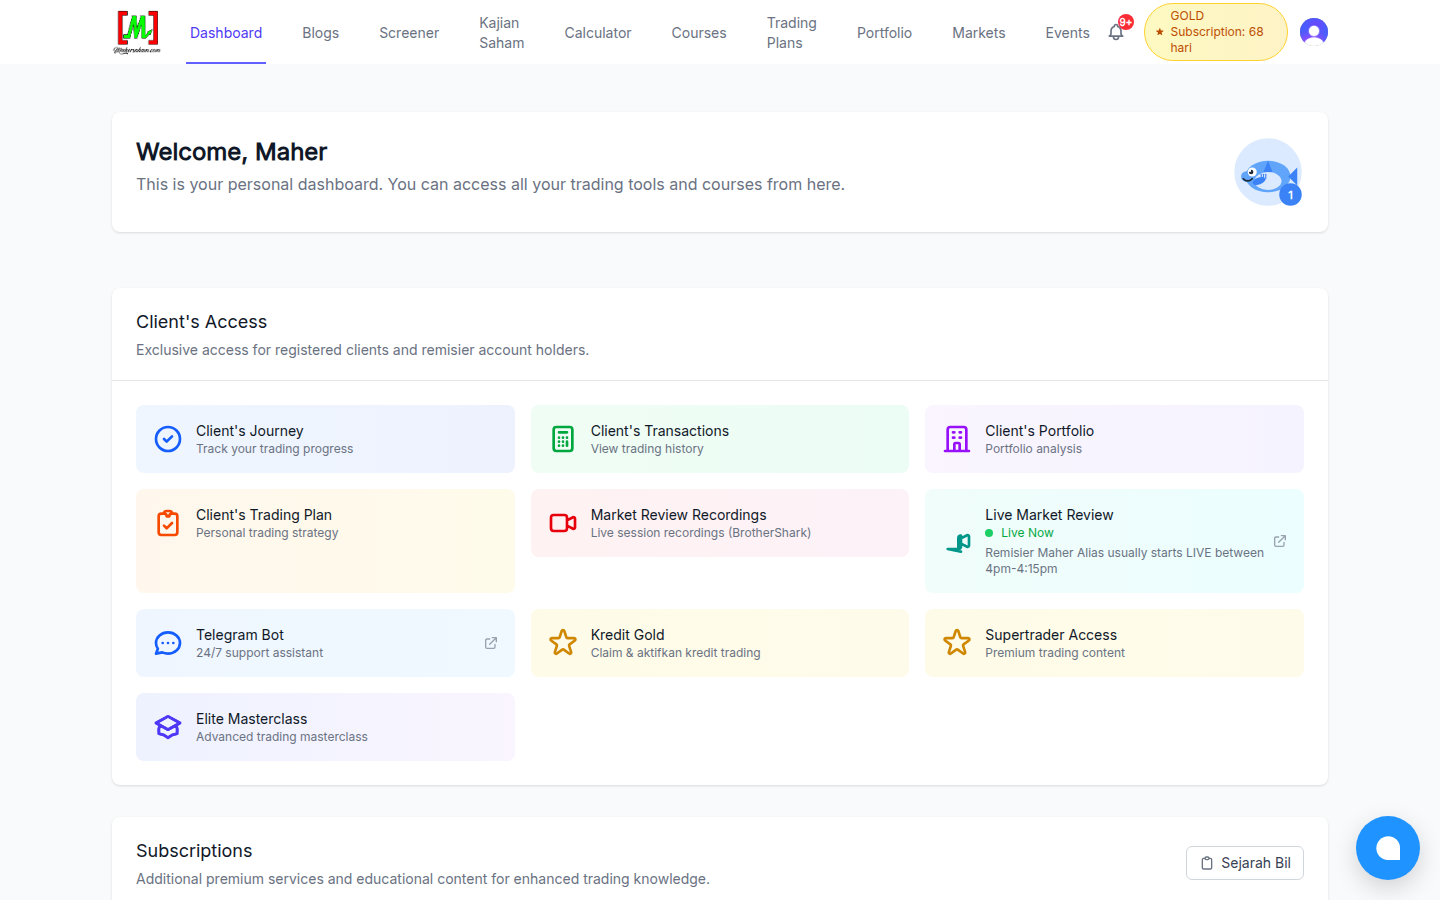The height and width of the screenshot is (900, 1440).
Task: Open Kajian Saham in navigation
Action: click(x=502, y=33)
